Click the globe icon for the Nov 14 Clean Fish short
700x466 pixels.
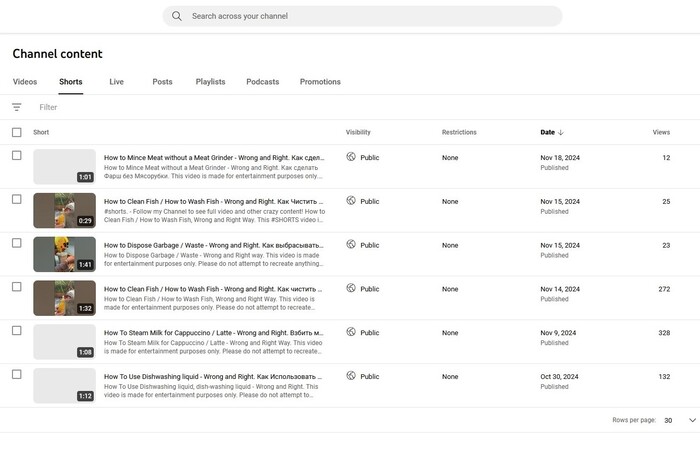pos(351,288)
